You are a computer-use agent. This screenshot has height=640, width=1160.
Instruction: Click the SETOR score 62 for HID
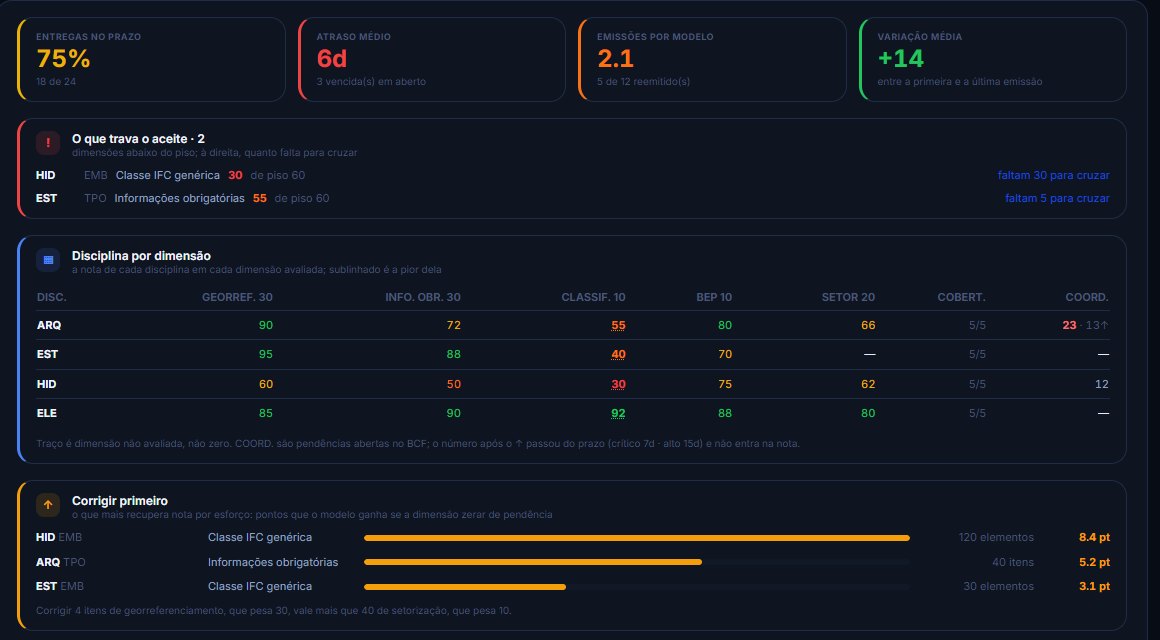point(868,384)
